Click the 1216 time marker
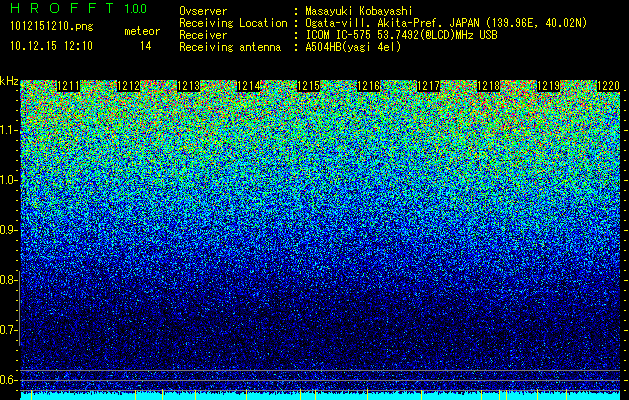 [x=369, y=86]
